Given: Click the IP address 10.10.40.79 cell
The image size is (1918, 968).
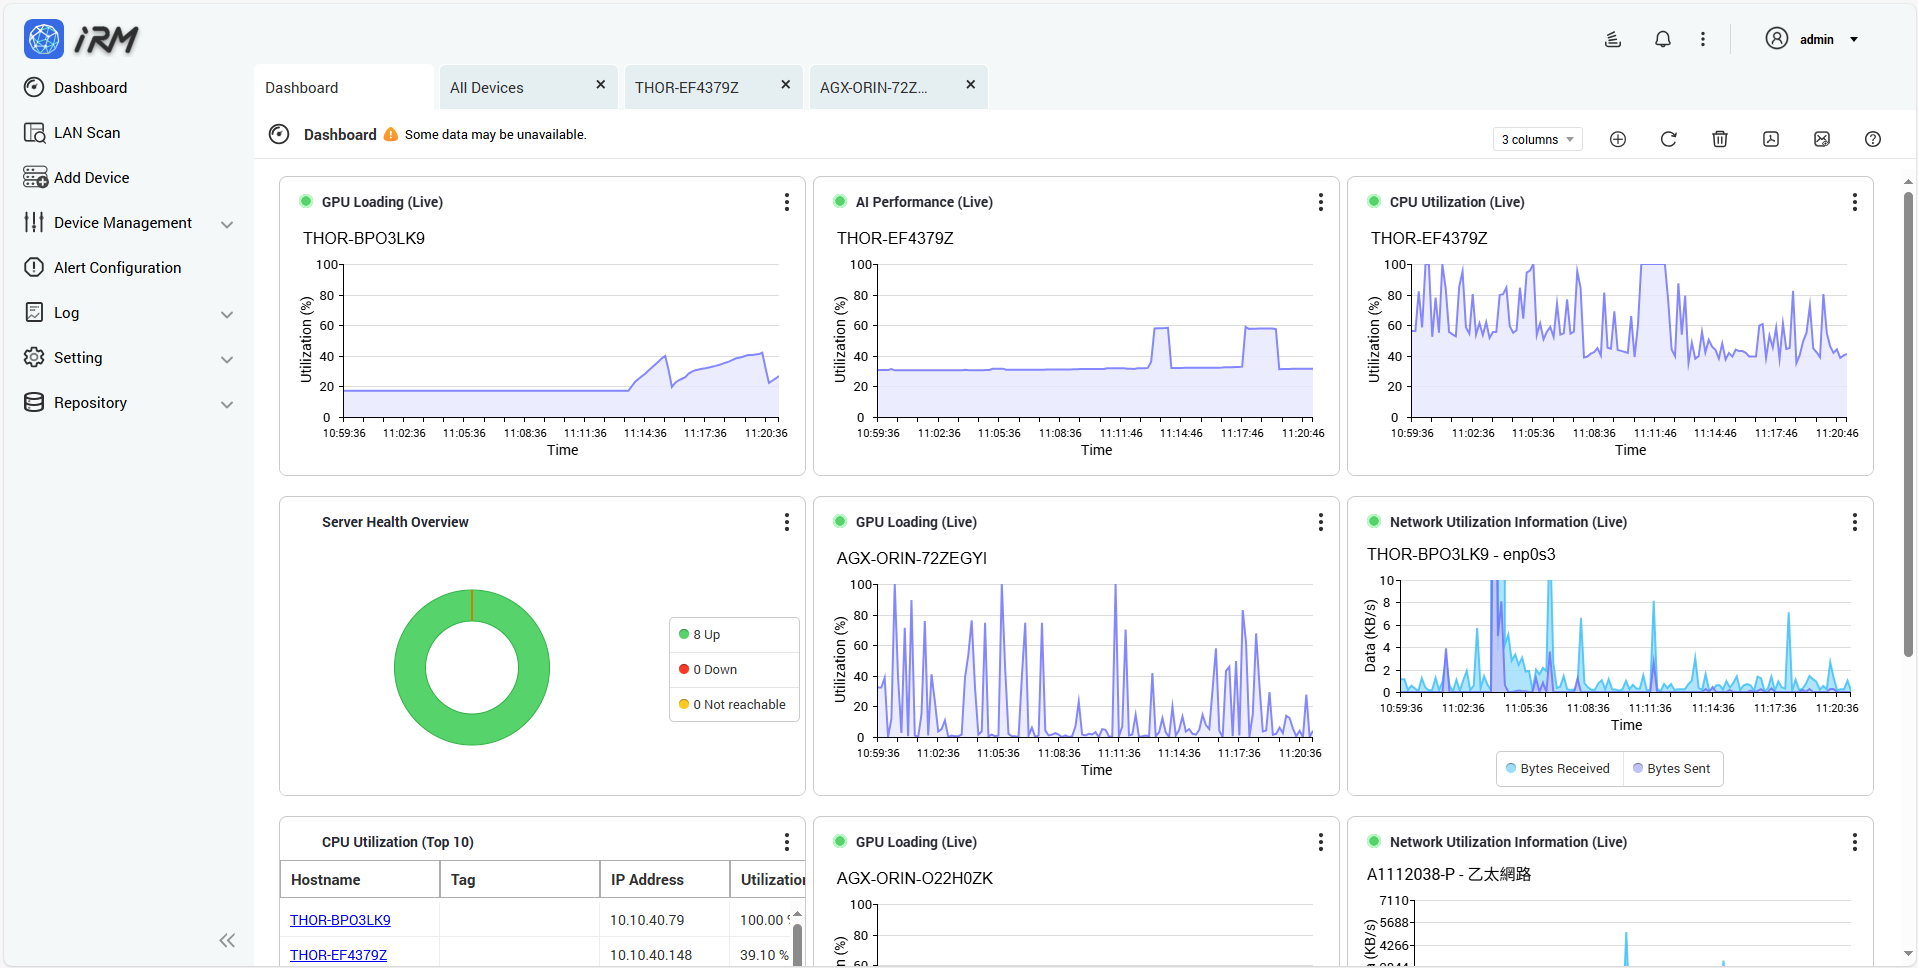Looking at the screenshot, I should (x=647, y=920).
